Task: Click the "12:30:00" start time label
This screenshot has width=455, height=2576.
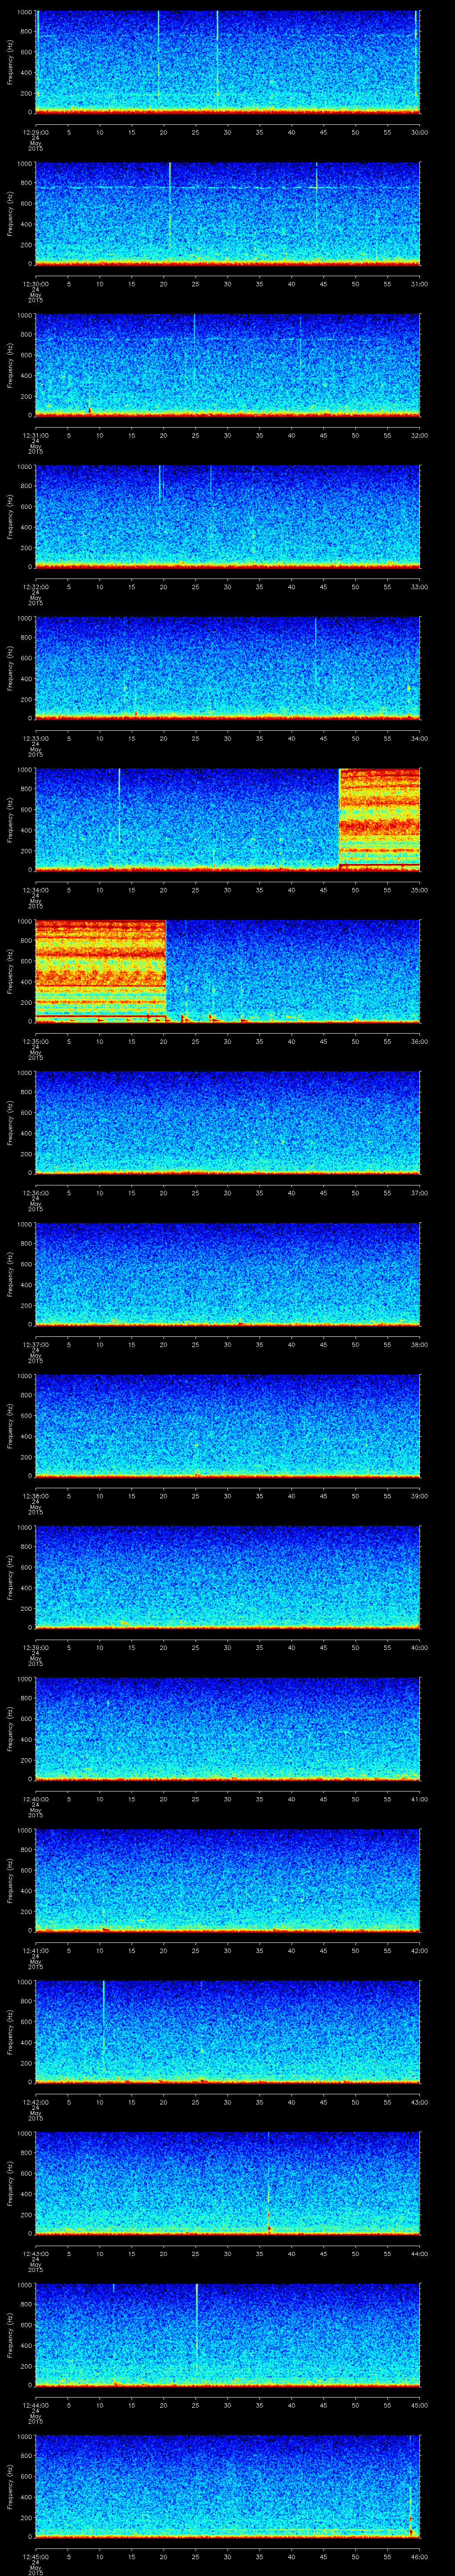Action: 35,284
